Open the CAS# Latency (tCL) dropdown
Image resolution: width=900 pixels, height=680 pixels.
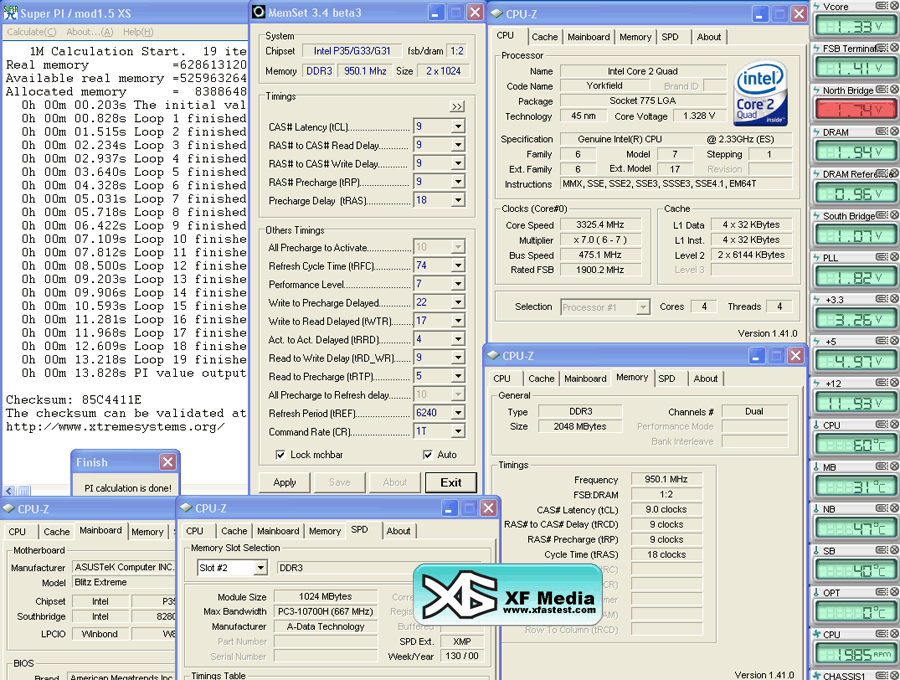[x=458, y=127]
